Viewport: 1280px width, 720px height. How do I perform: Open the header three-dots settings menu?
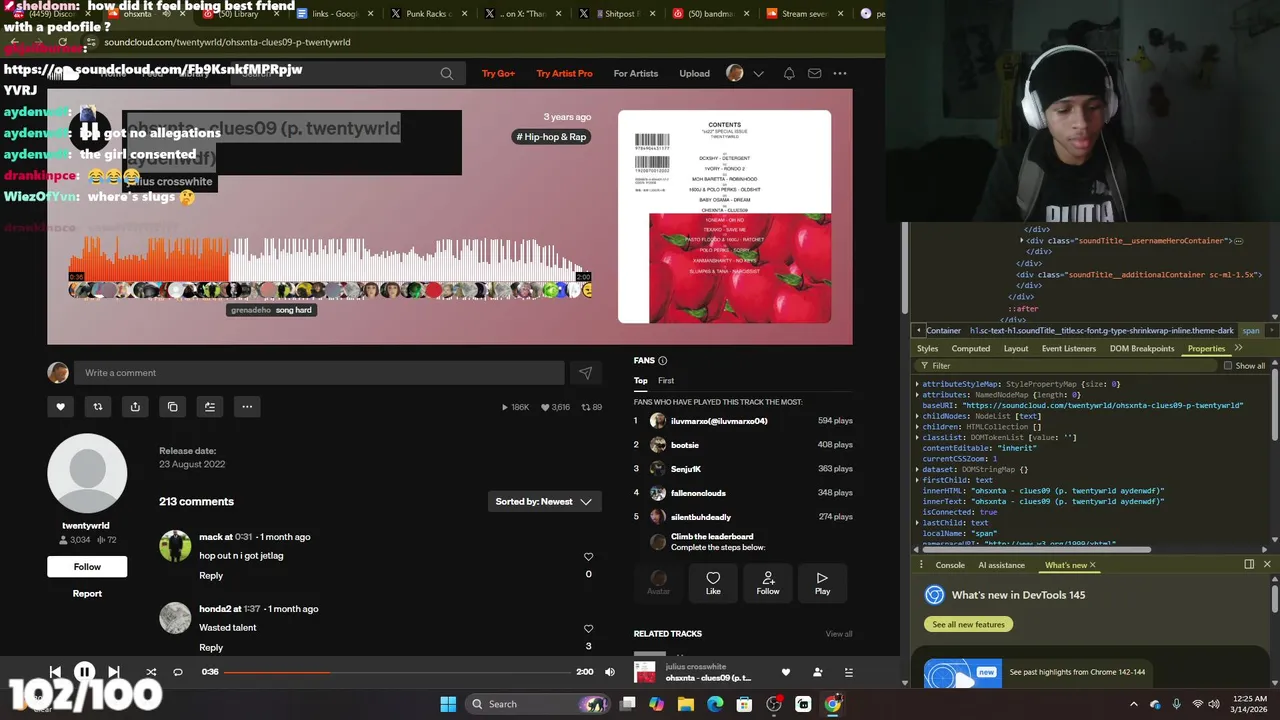[x=840, y=73]
